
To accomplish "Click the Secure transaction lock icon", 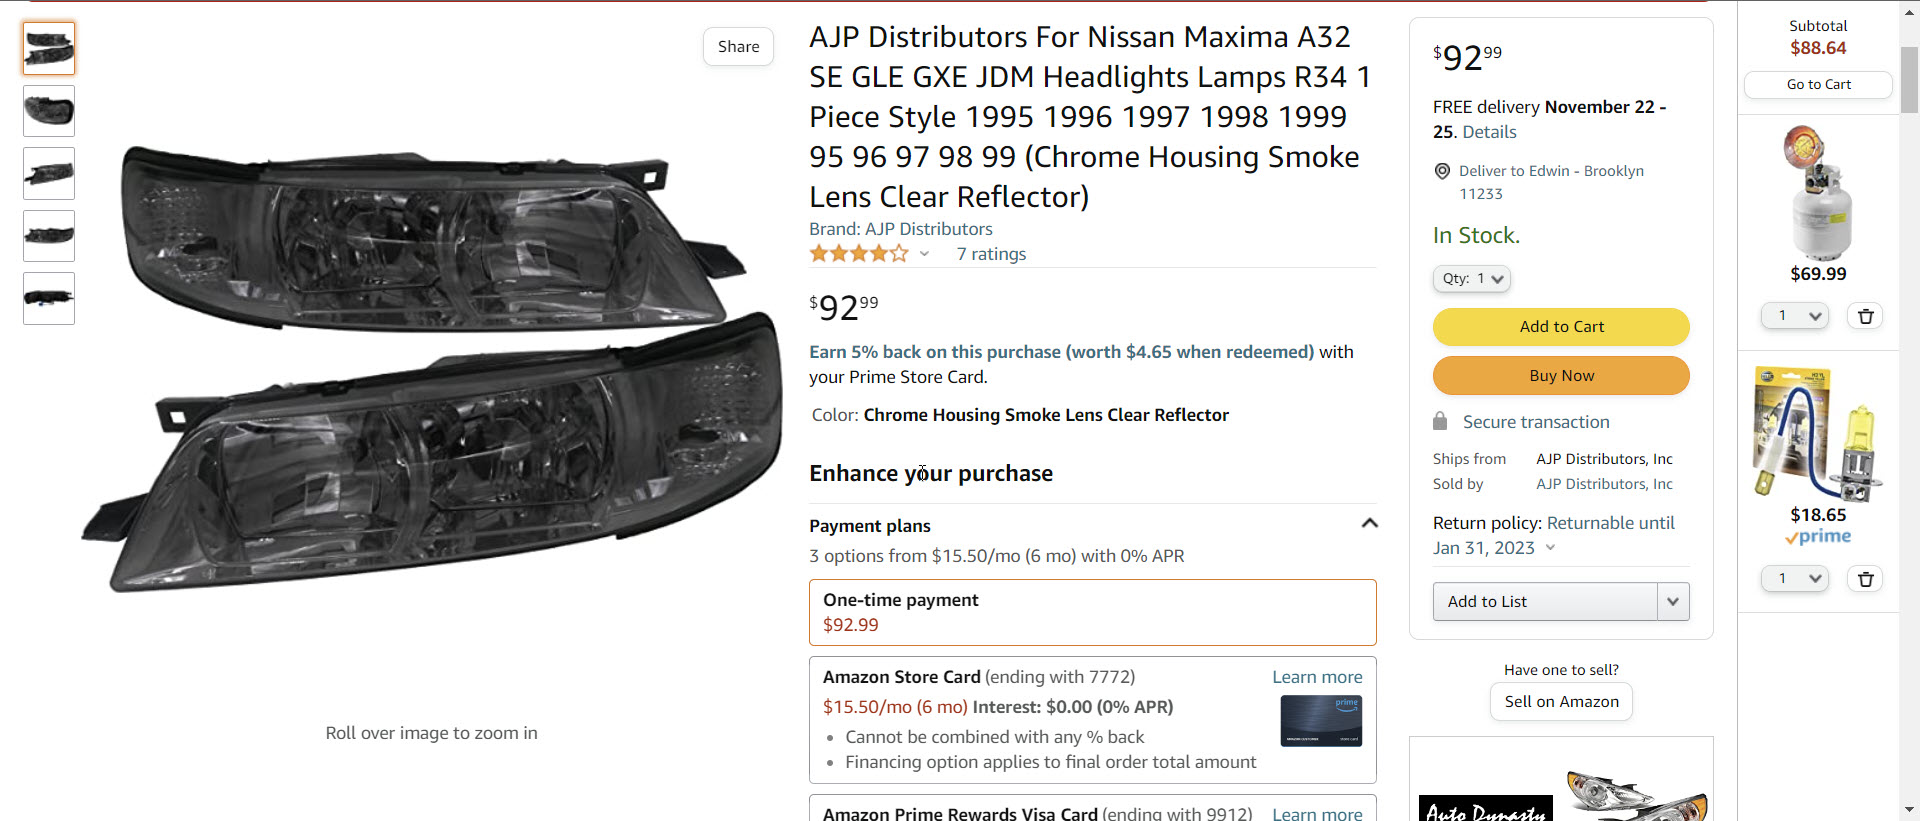I will point(1440,421).
